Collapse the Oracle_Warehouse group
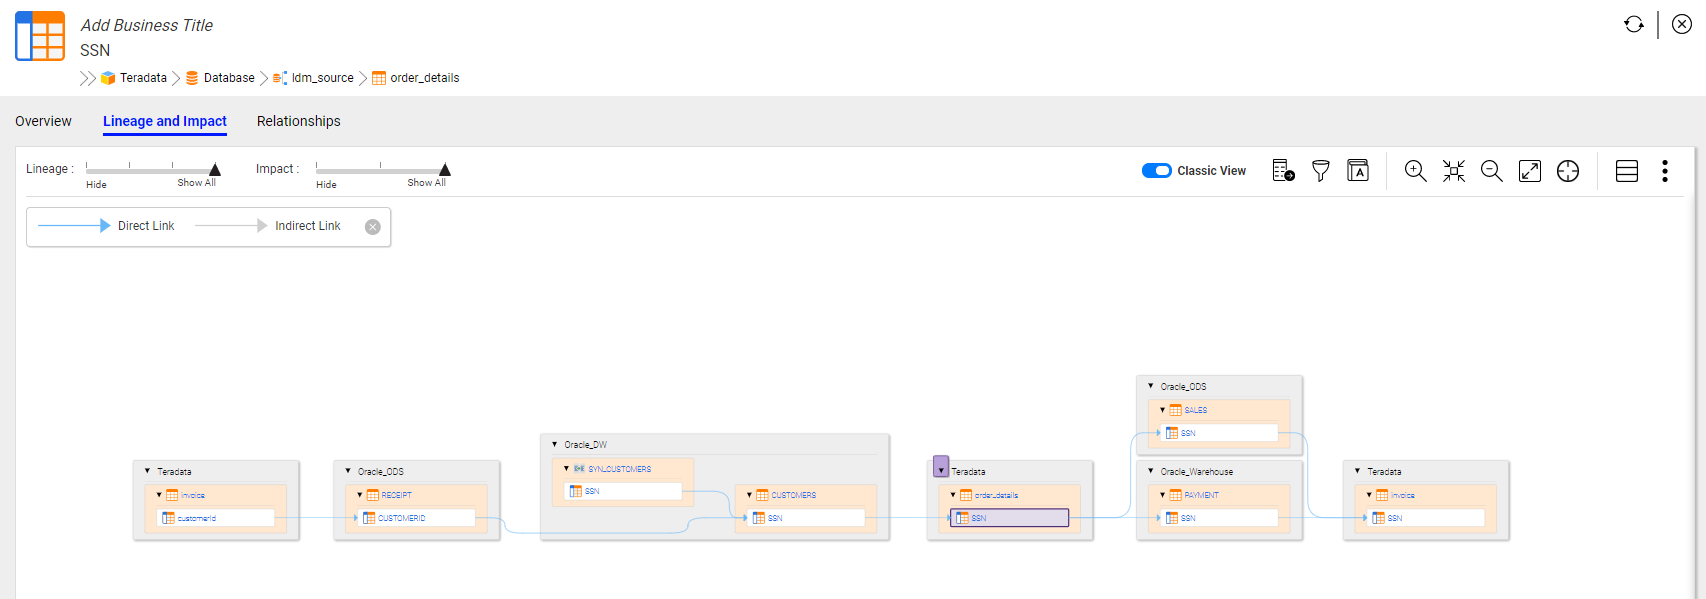Viewport: 1706px width, 599px height. (1151, 471)
